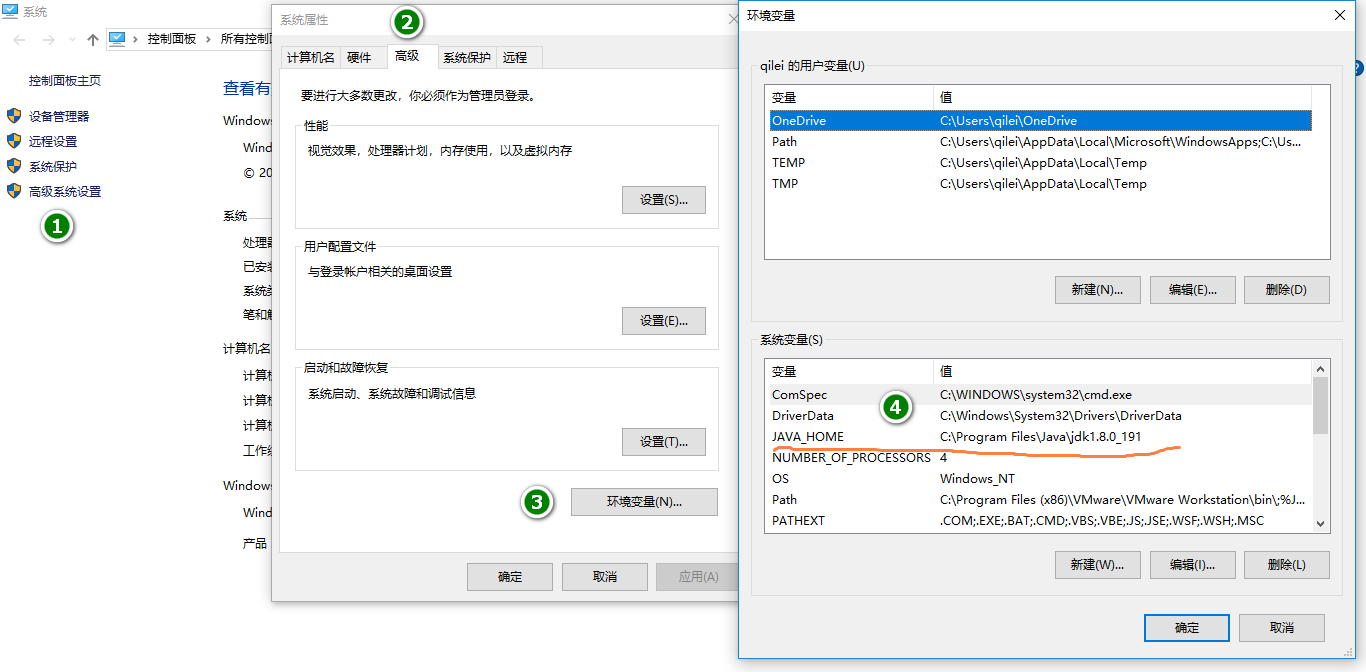This screenshot has height=672, width=1366.
Task: Click 设置(S) performance button
Action: pos(663,200)
